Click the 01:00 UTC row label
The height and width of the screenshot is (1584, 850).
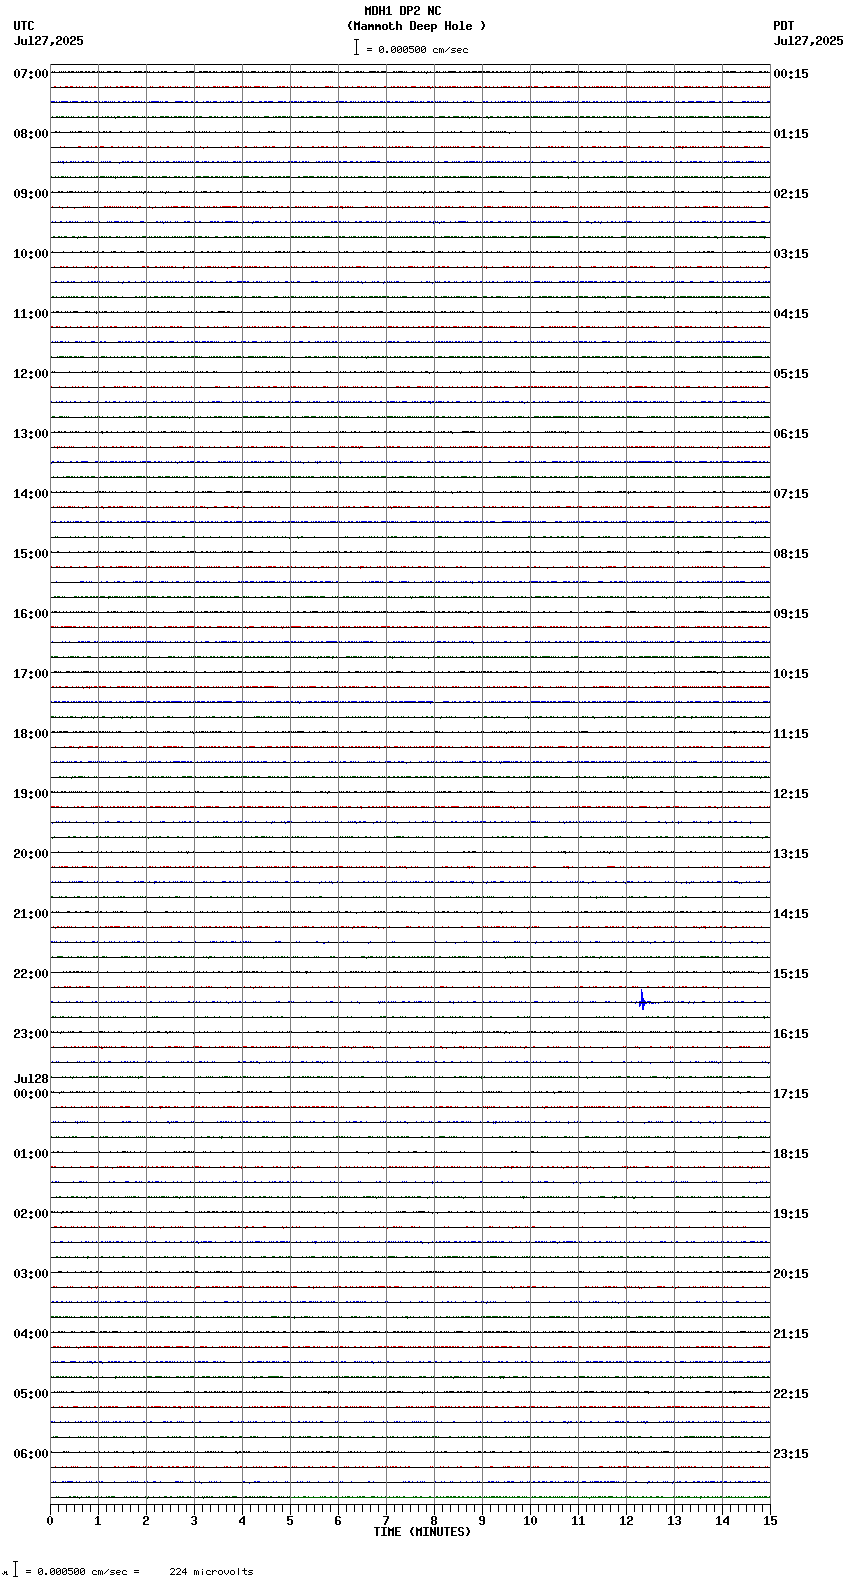[x=31, y=1154]
